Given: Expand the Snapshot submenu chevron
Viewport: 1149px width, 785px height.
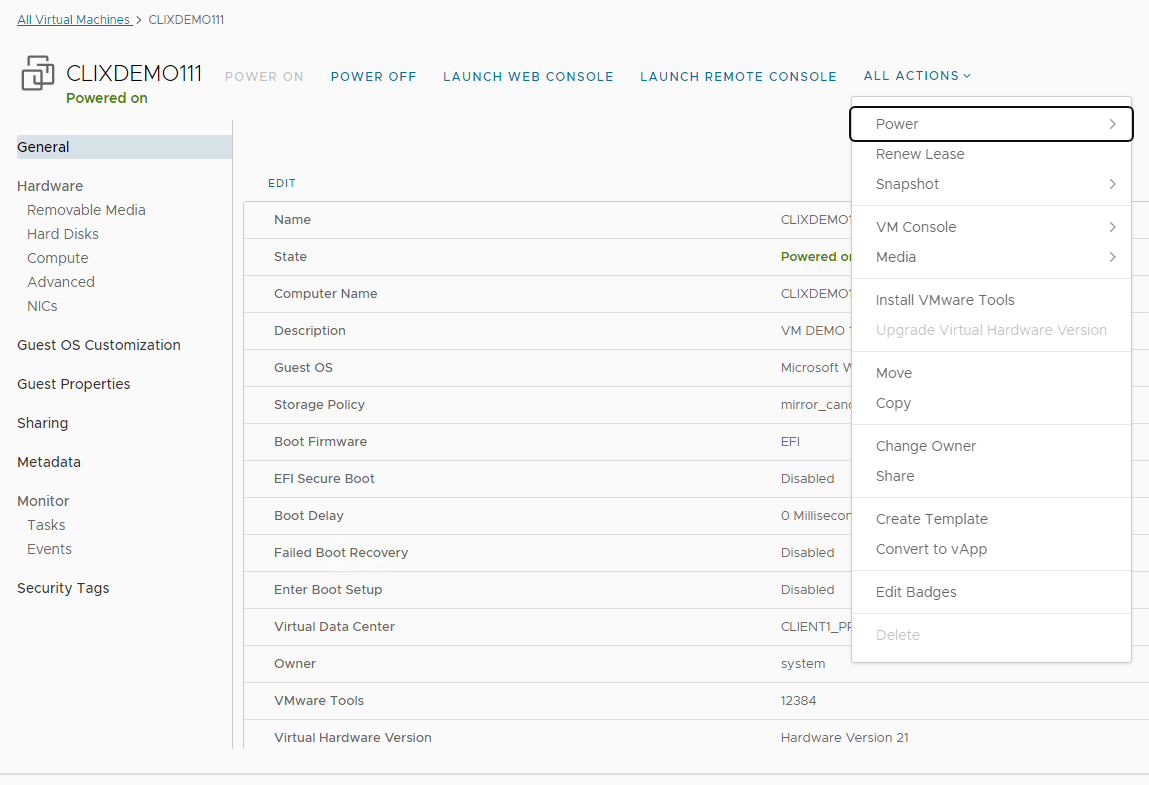Looking at the screenshot, I should (1112, 184).
